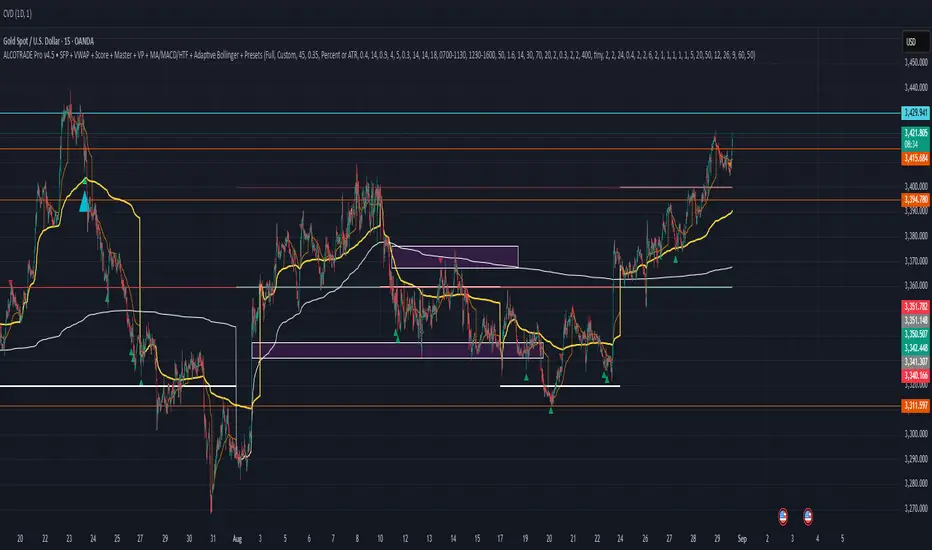Click the Sep label on the time axis
Screen dimensions: 932x550
coord(742,539)
